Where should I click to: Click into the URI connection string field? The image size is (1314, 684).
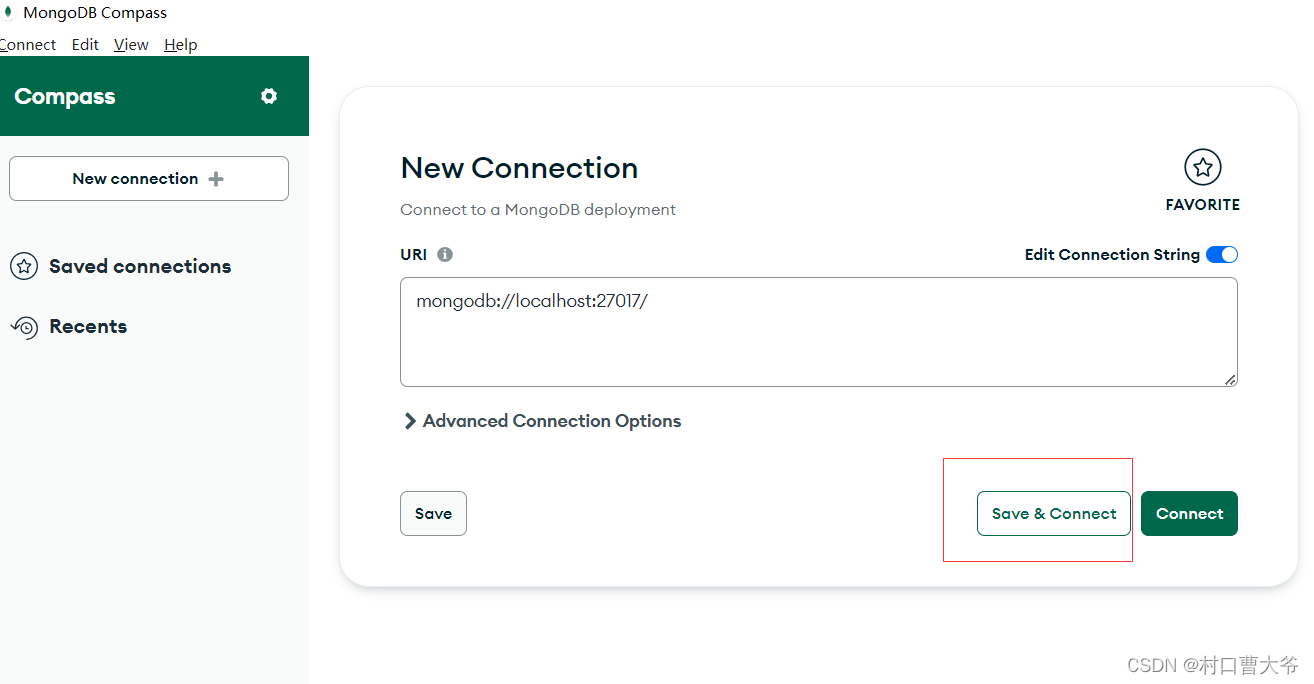[x=819, y=332]
